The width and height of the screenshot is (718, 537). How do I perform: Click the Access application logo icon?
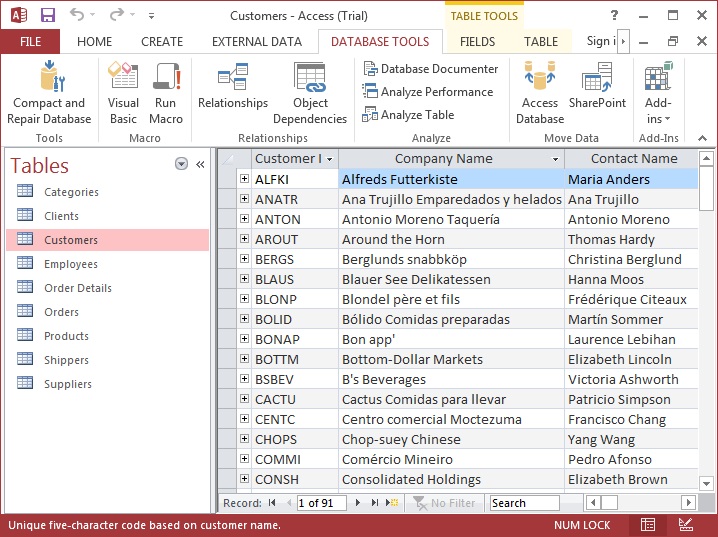tap(19, 15)
